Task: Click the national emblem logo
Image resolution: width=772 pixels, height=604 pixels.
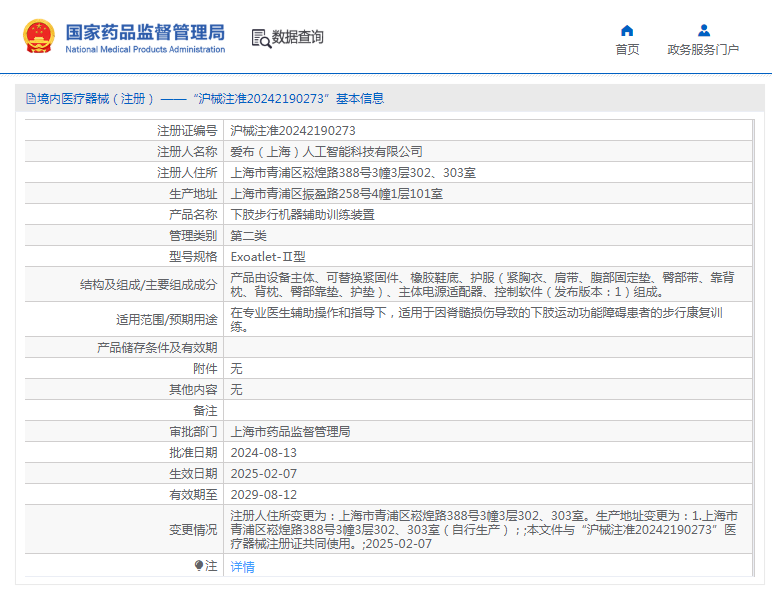Action: 39,36
